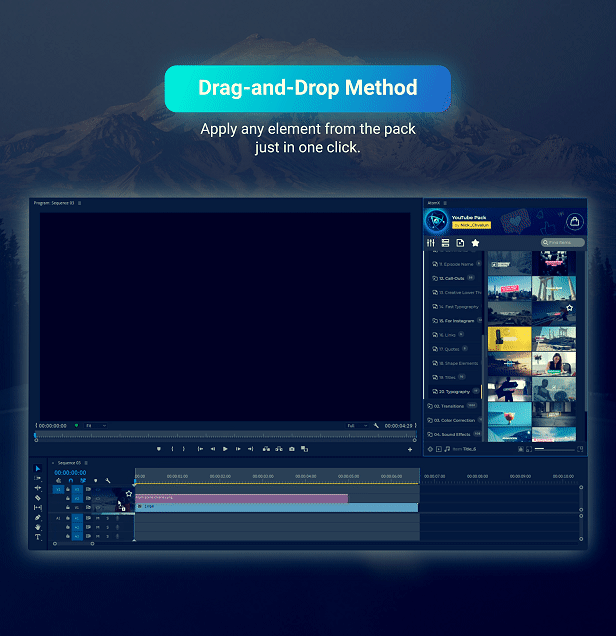Open the AtomX mixer settings icon

431,243
